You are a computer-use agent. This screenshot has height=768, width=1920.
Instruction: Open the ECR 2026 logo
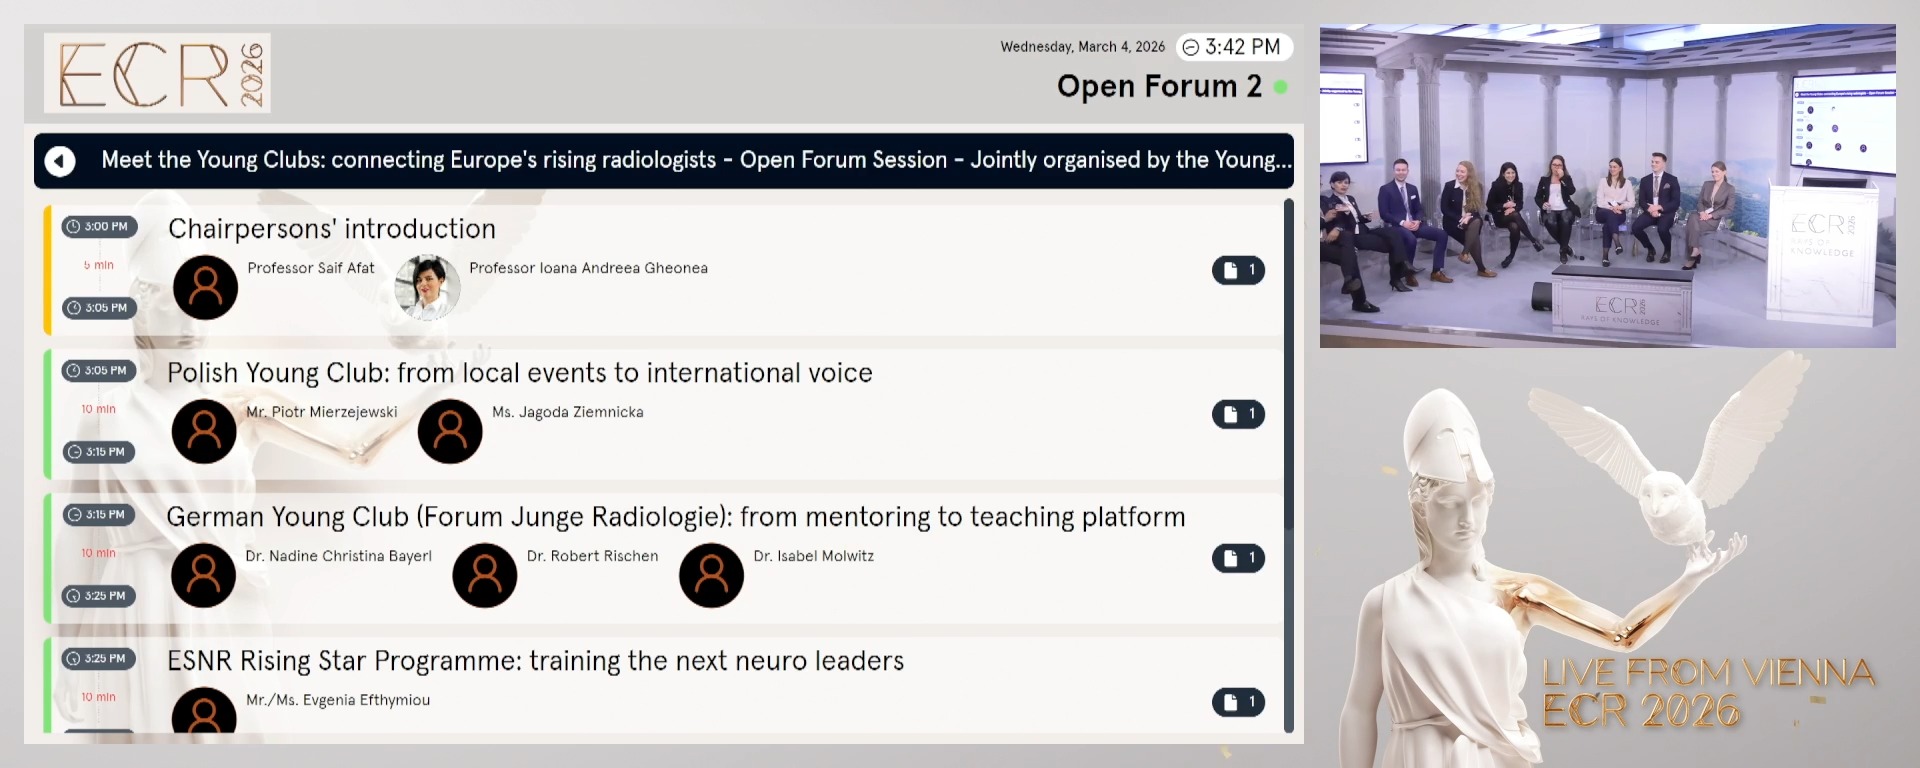pyautogui.click(x=157, y=73)
